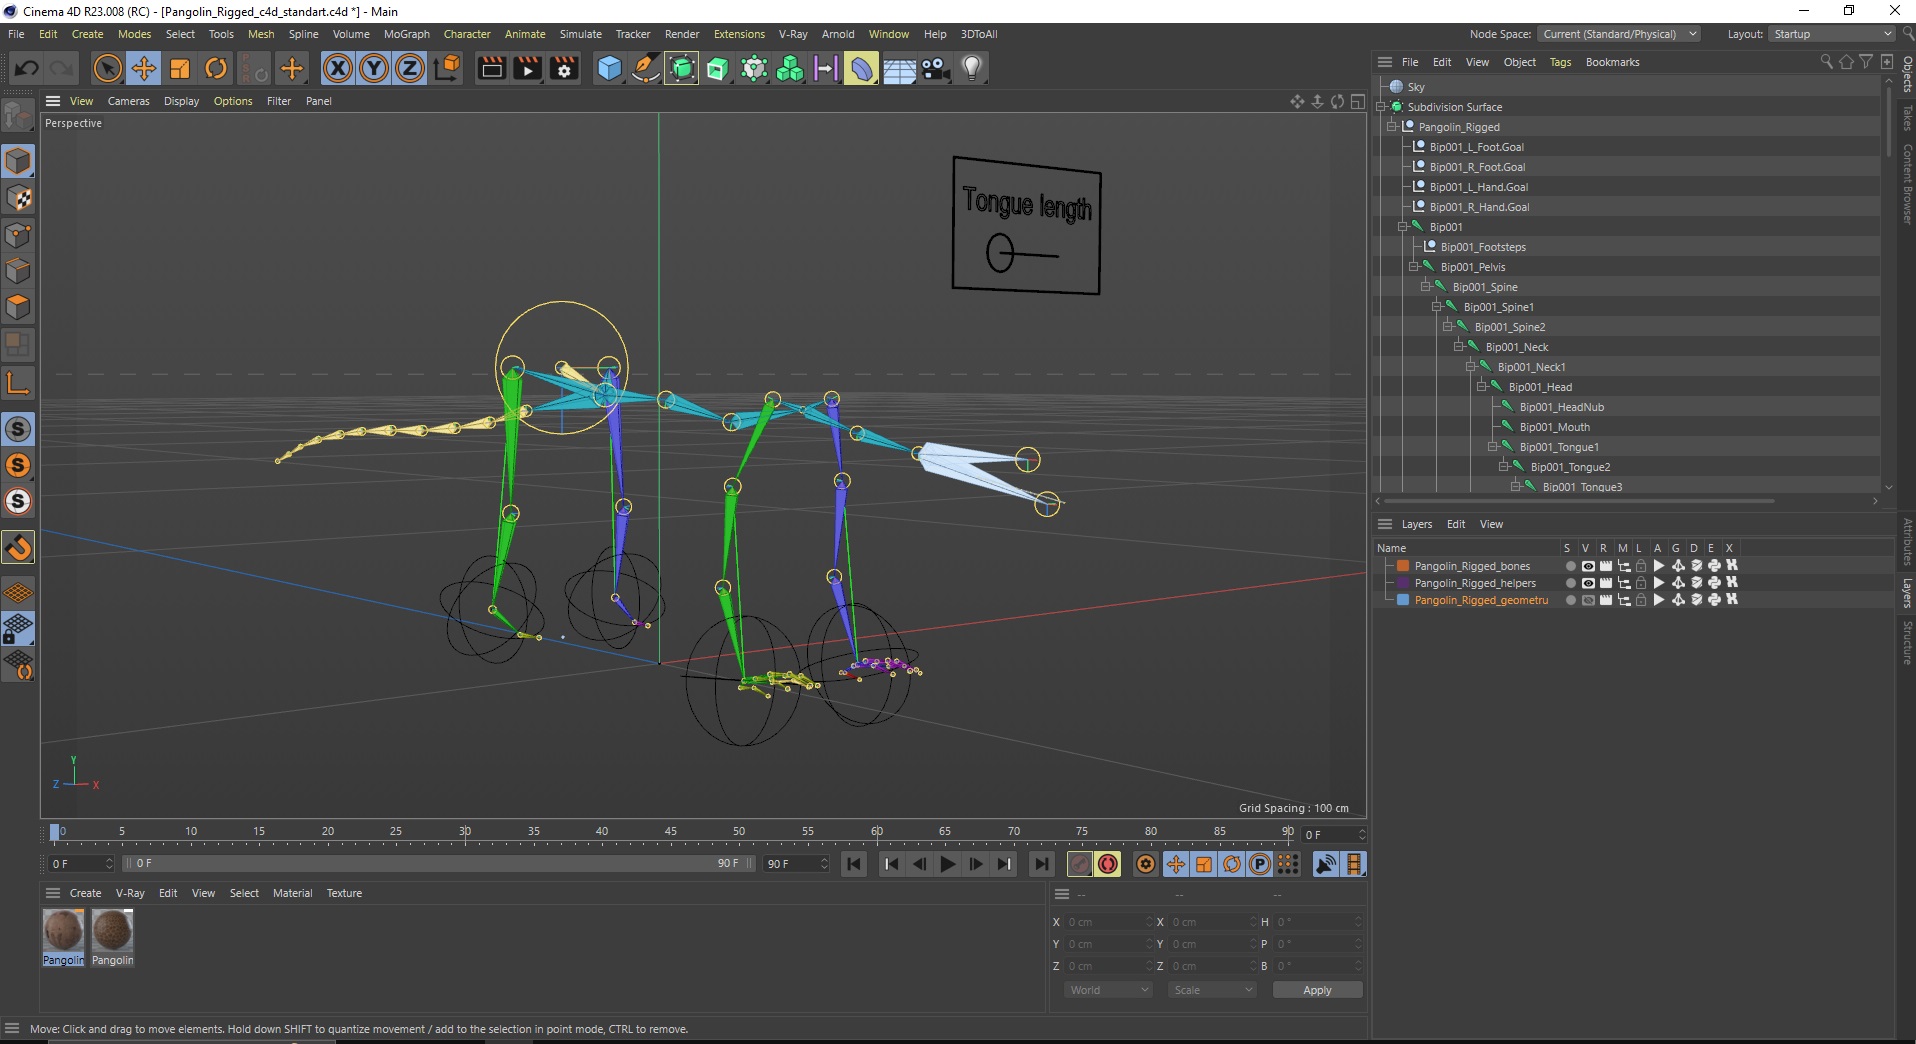This screenshot has height=1044, width=1916.
Task: Go to end of animation
Action: click(x=1041, y=864)
